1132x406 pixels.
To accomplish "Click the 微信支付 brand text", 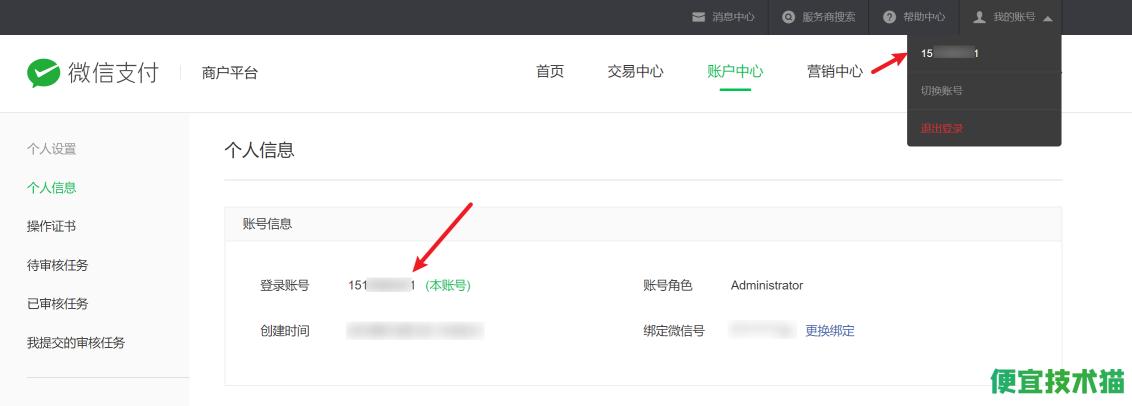I will click(x=113, y=73).
